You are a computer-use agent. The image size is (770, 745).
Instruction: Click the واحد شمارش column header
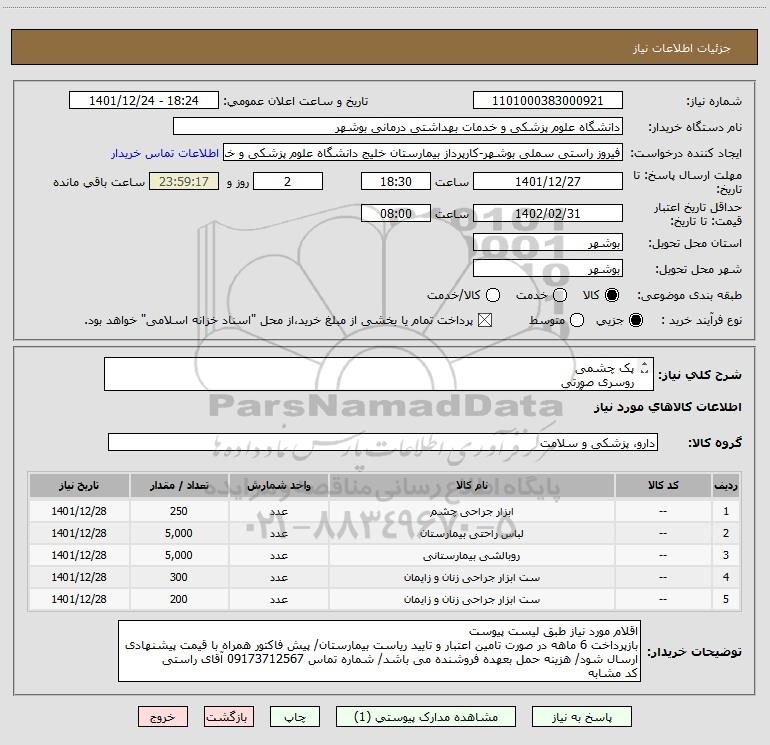click(278, 485)
